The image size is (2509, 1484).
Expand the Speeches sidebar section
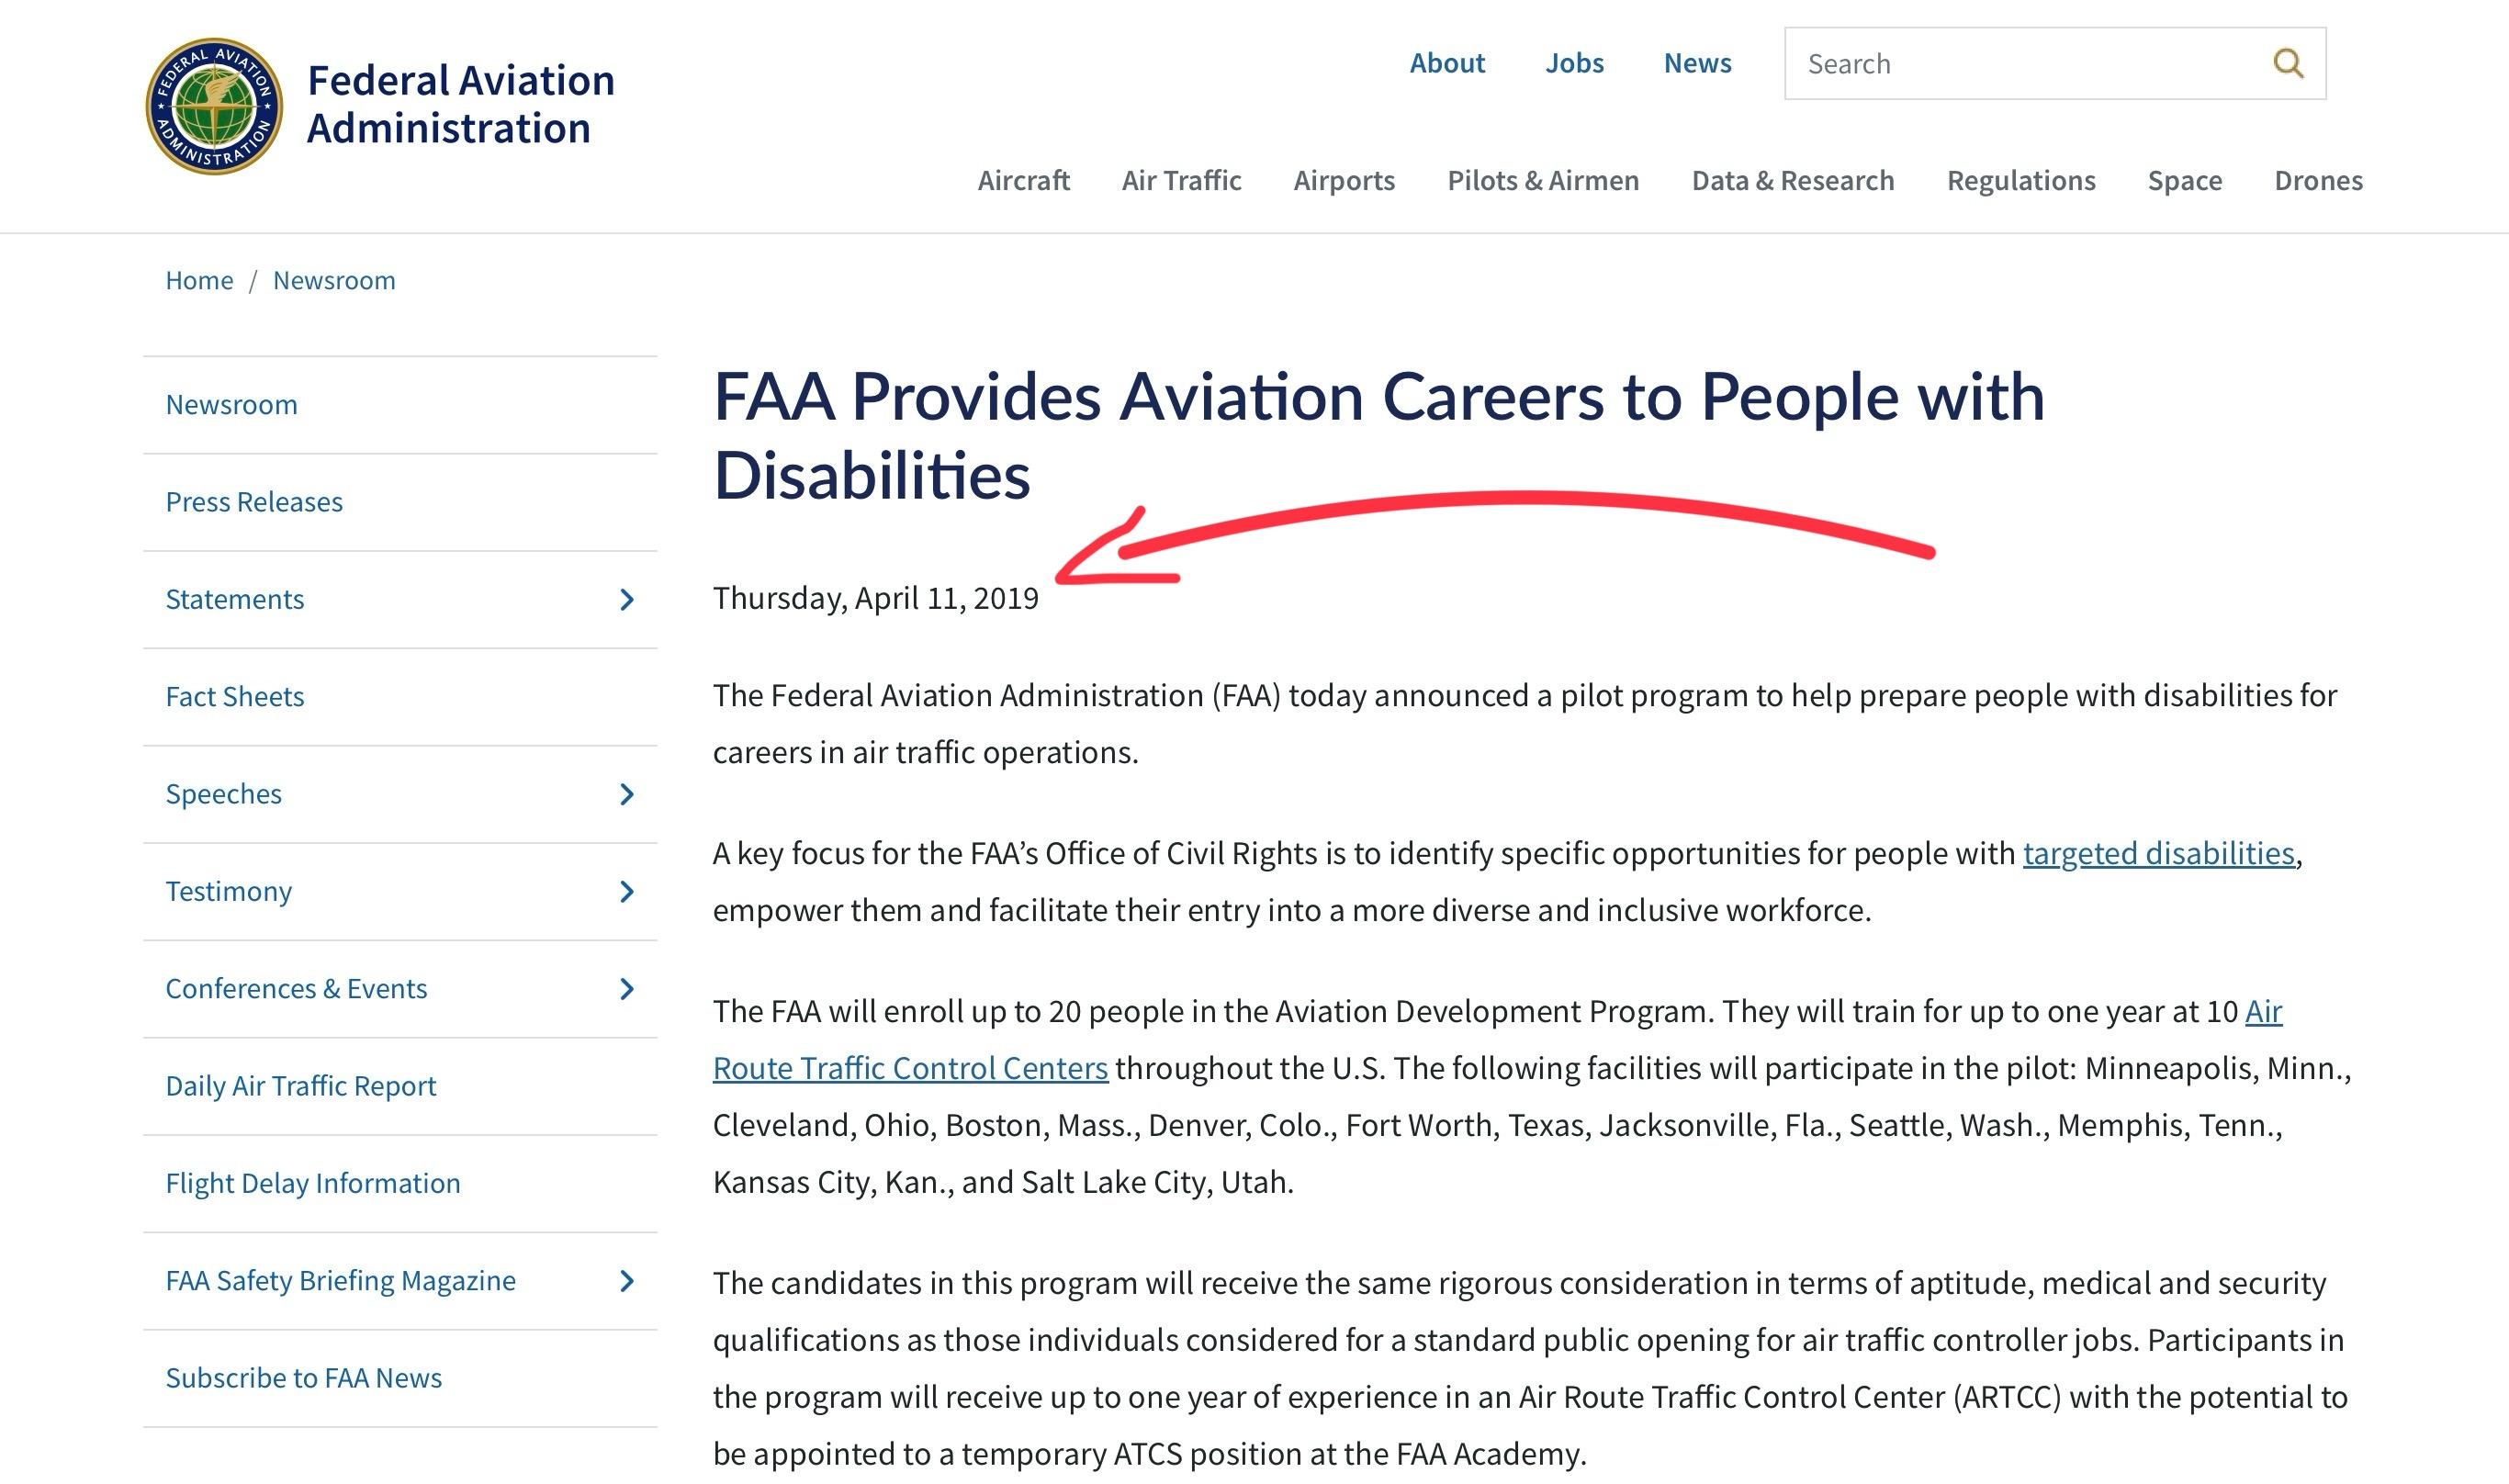[627, 794]
